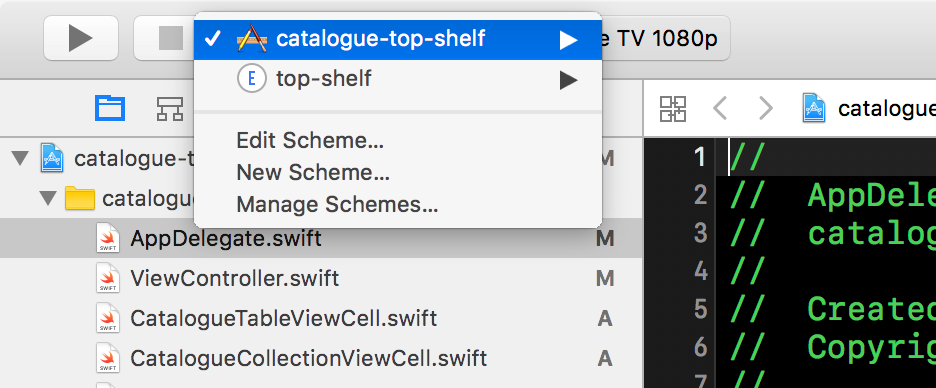Click the catalogue file icon in jump bar

pos(814,108)
